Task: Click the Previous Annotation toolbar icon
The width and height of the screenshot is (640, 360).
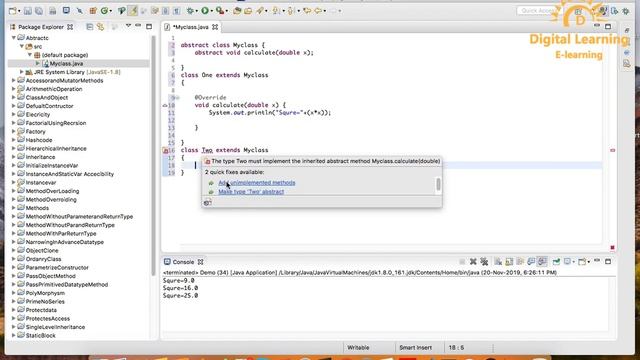Action: click(291, 11)
